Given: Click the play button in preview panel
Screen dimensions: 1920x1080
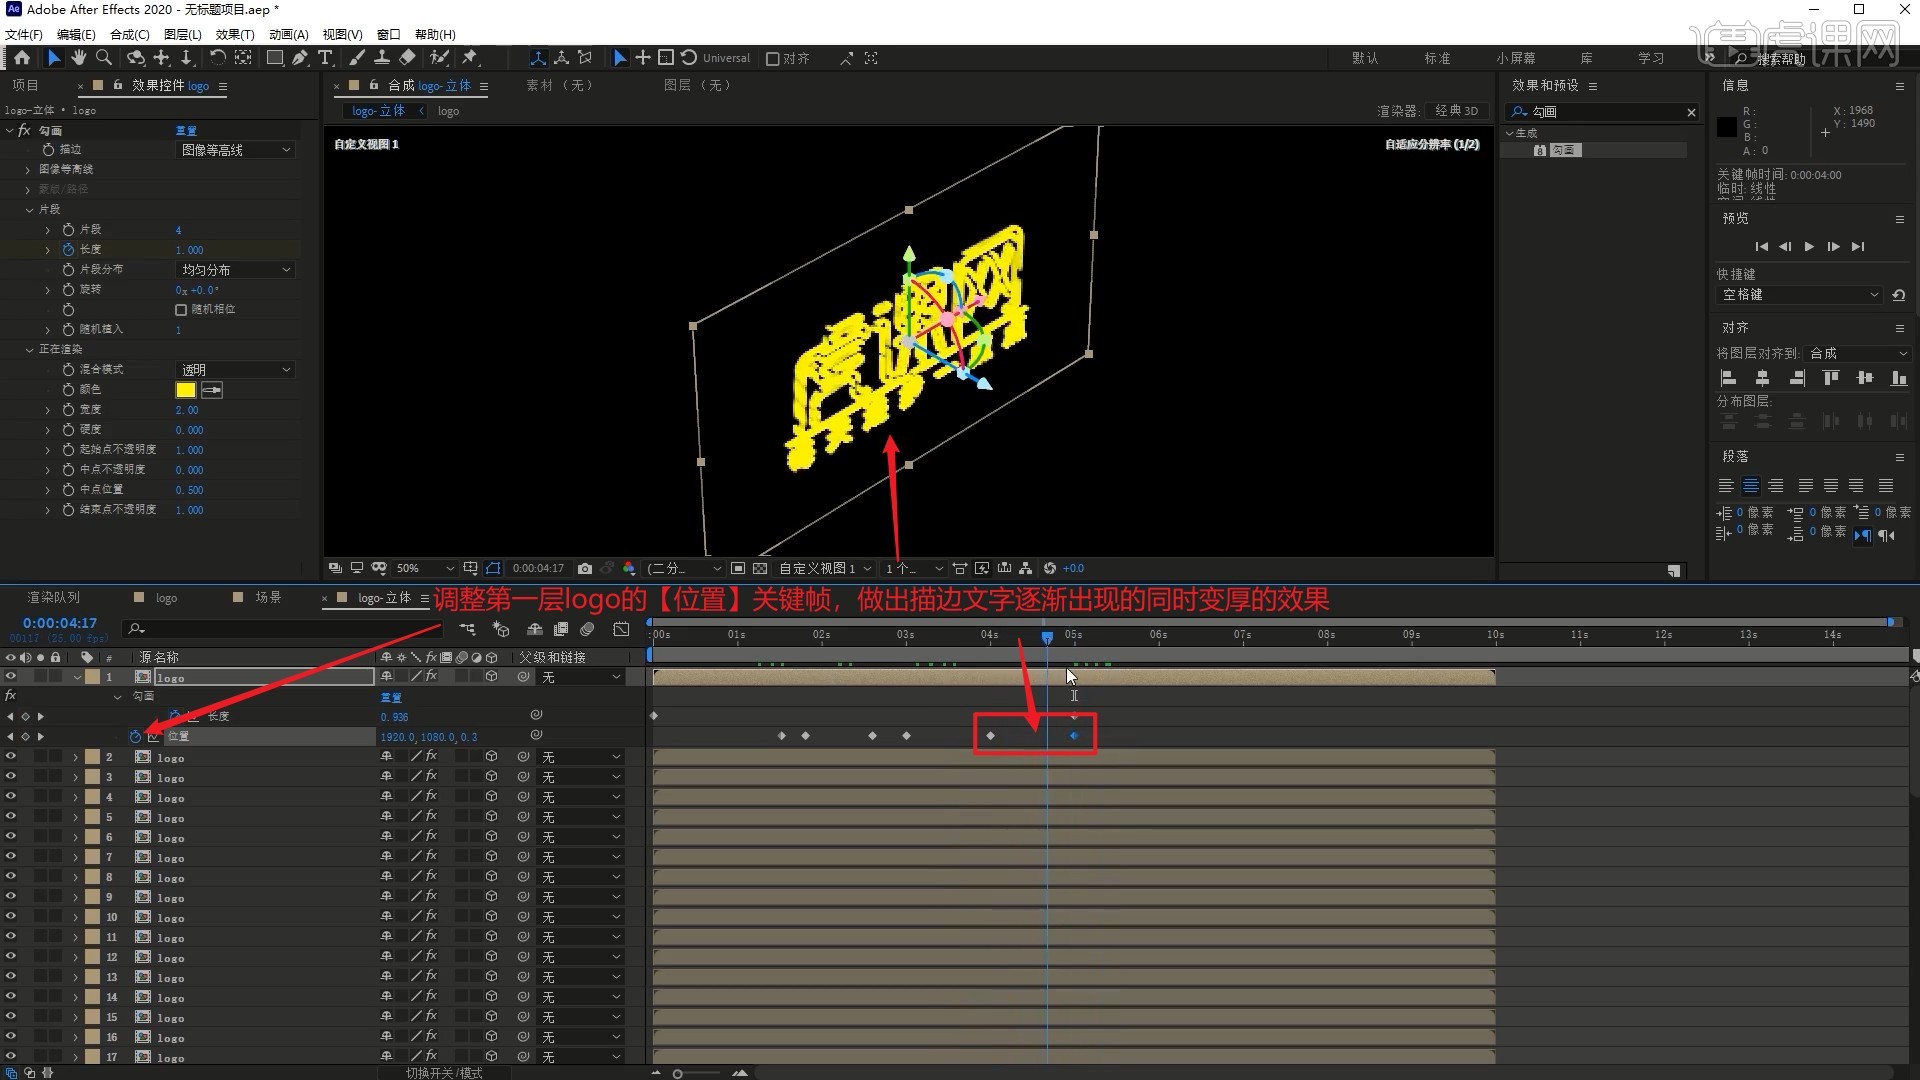Looking at the screenshot, I should click(1809, 246).
